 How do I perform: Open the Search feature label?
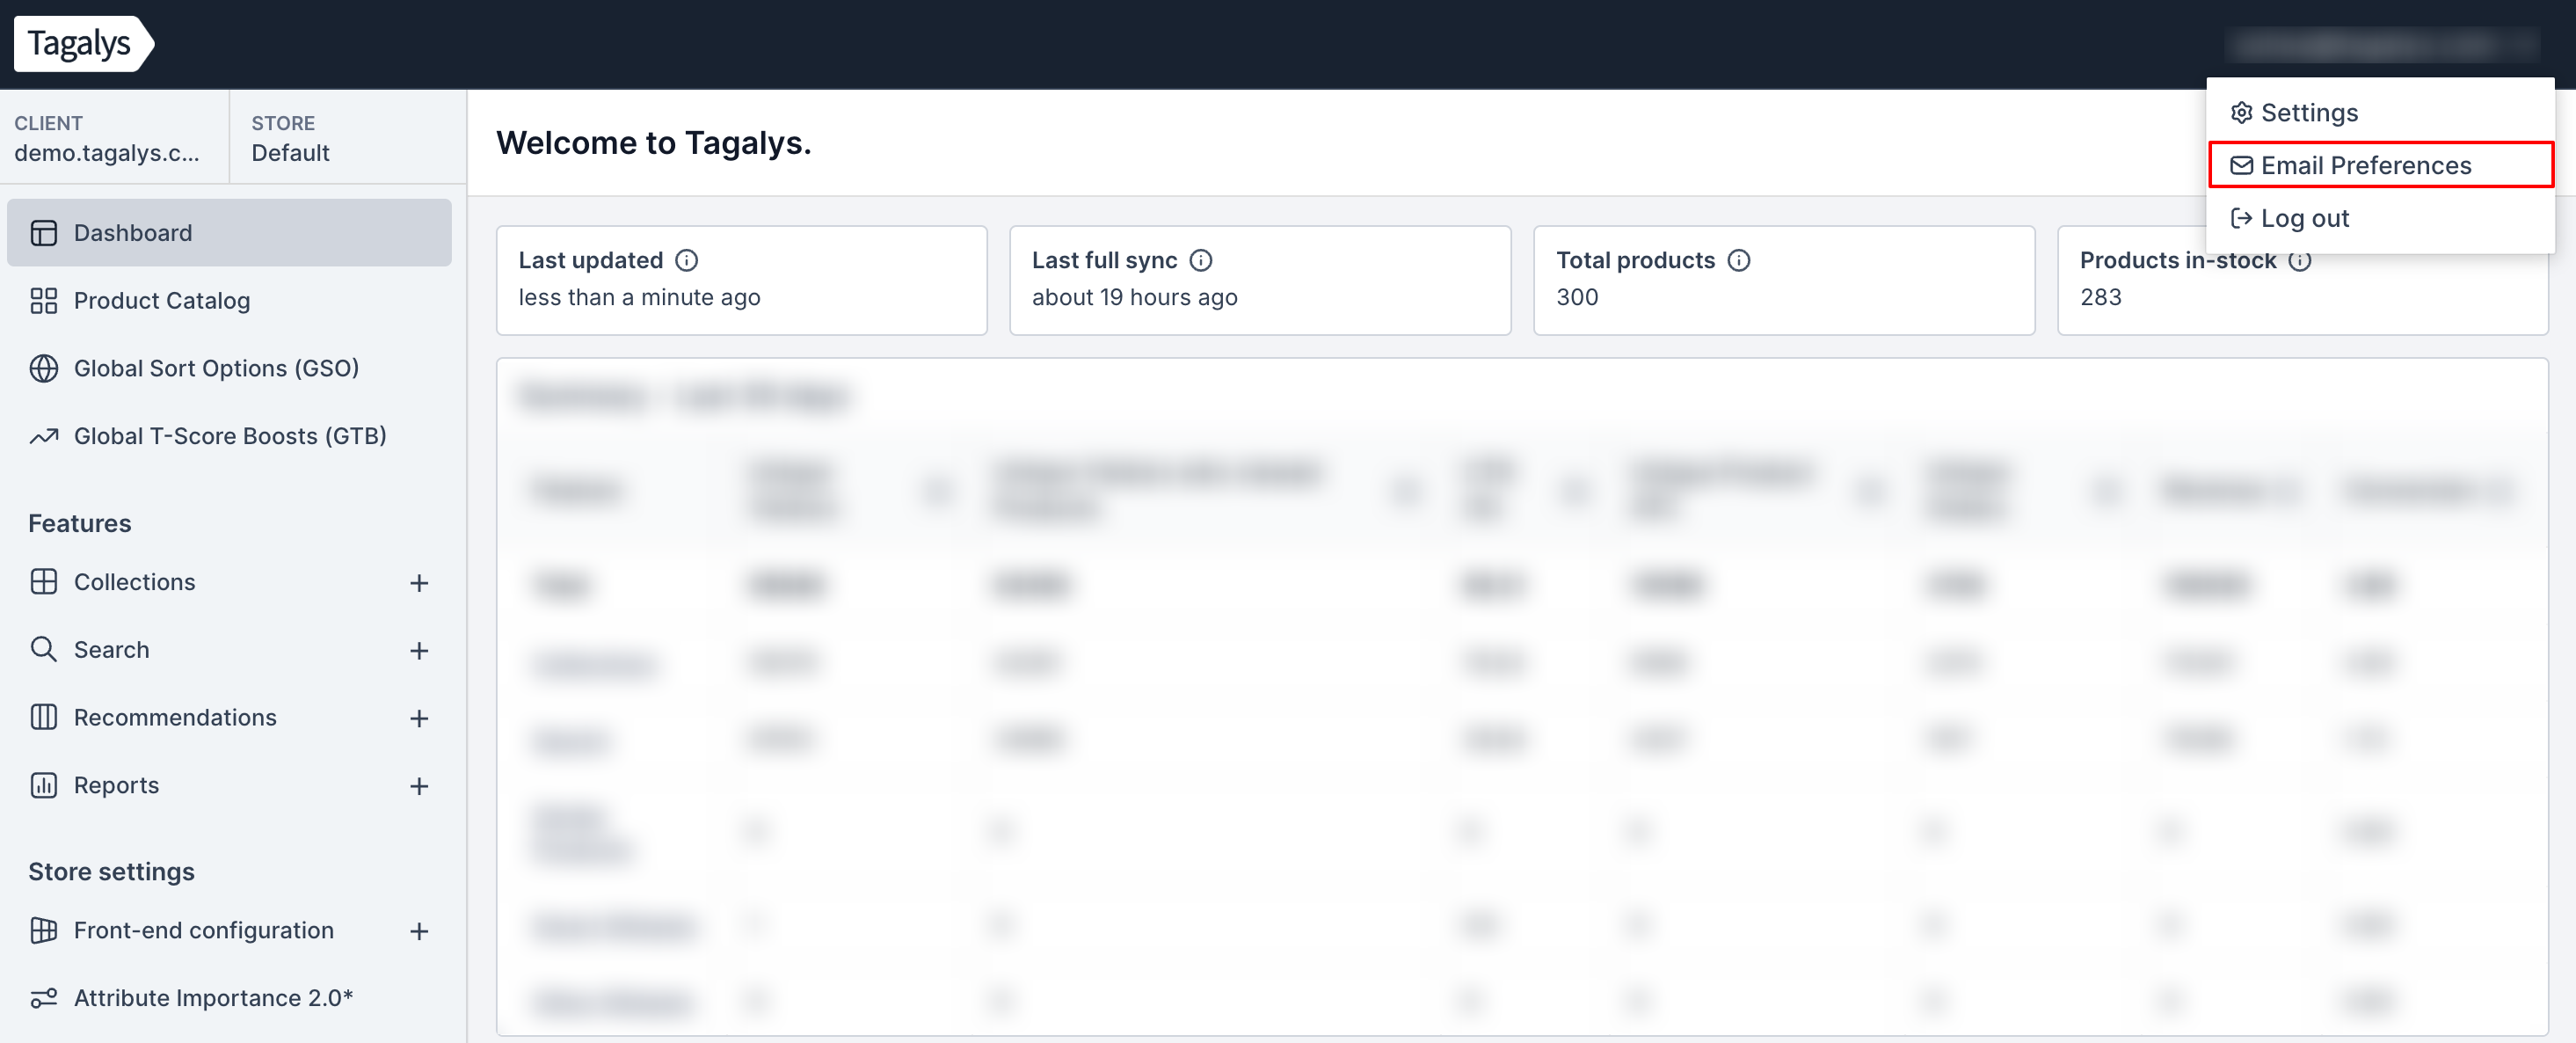[x=112, y=650]
